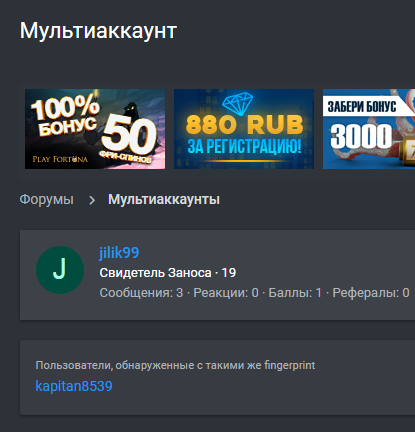Open the jilik99 username link
This screenshot has width=415, height=432.
tap(119, 253)
